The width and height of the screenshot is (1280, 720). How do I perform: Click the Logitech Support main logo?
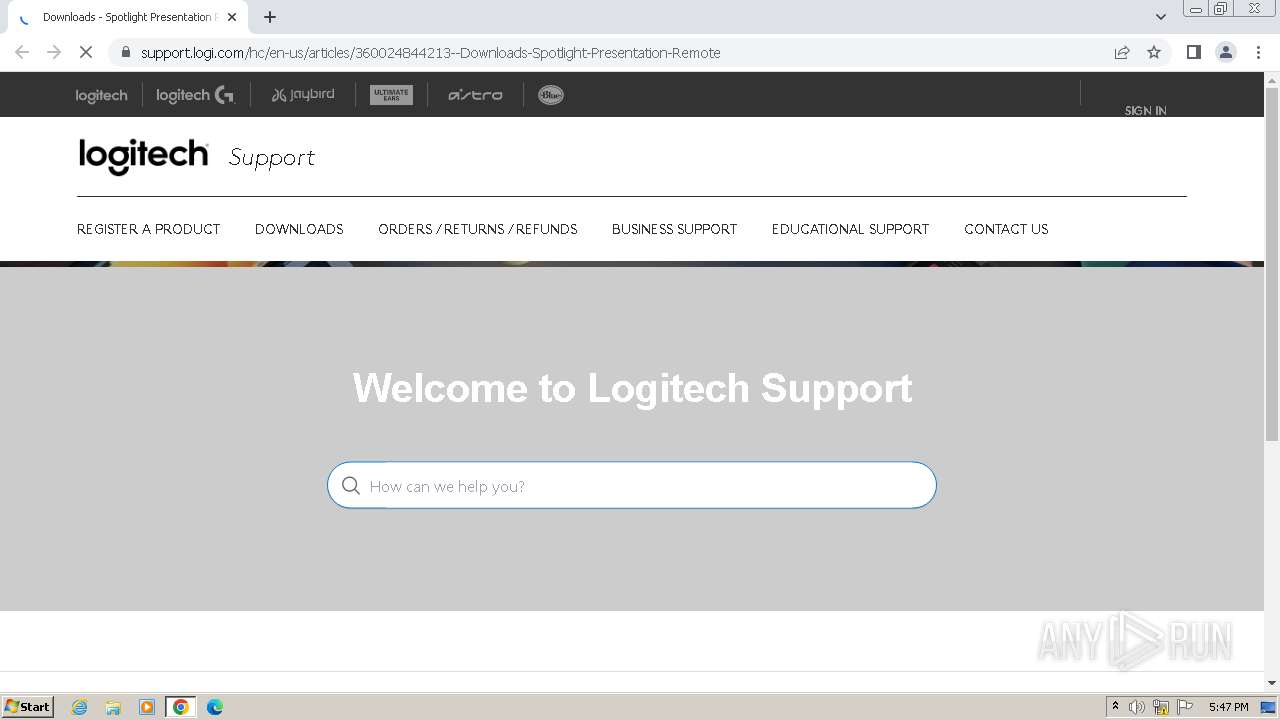pyautogui.click(x=196, y=156)
